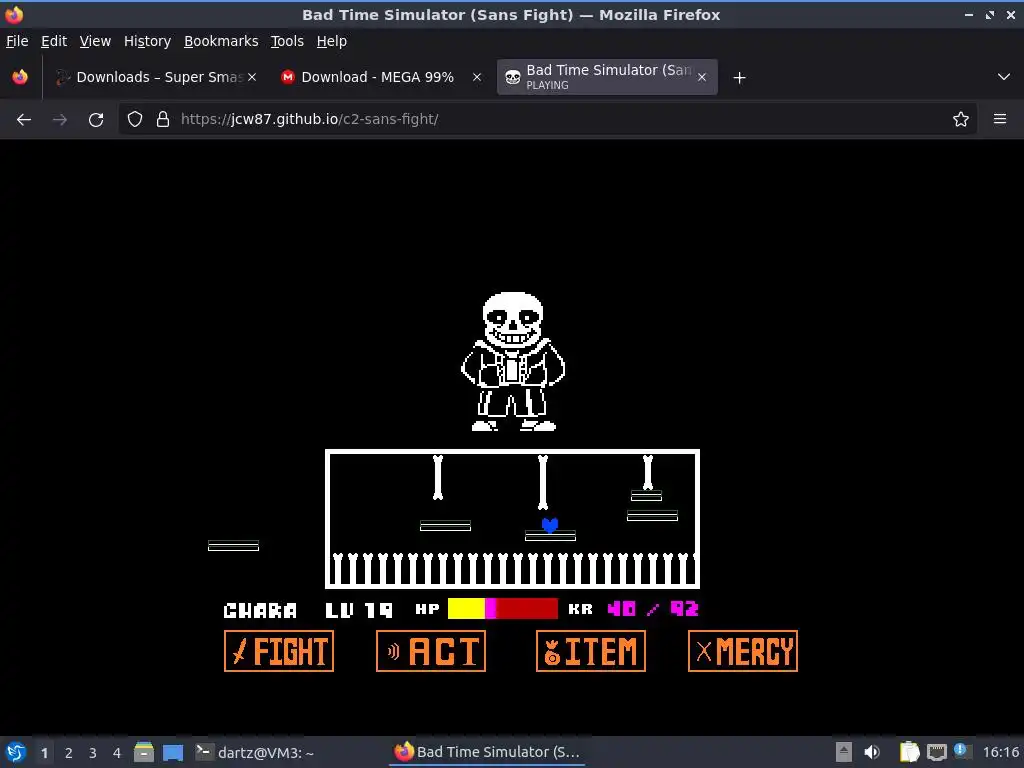Open the update notification tray icon
Screen dimensions: 1024x768
tap(961, 751)
